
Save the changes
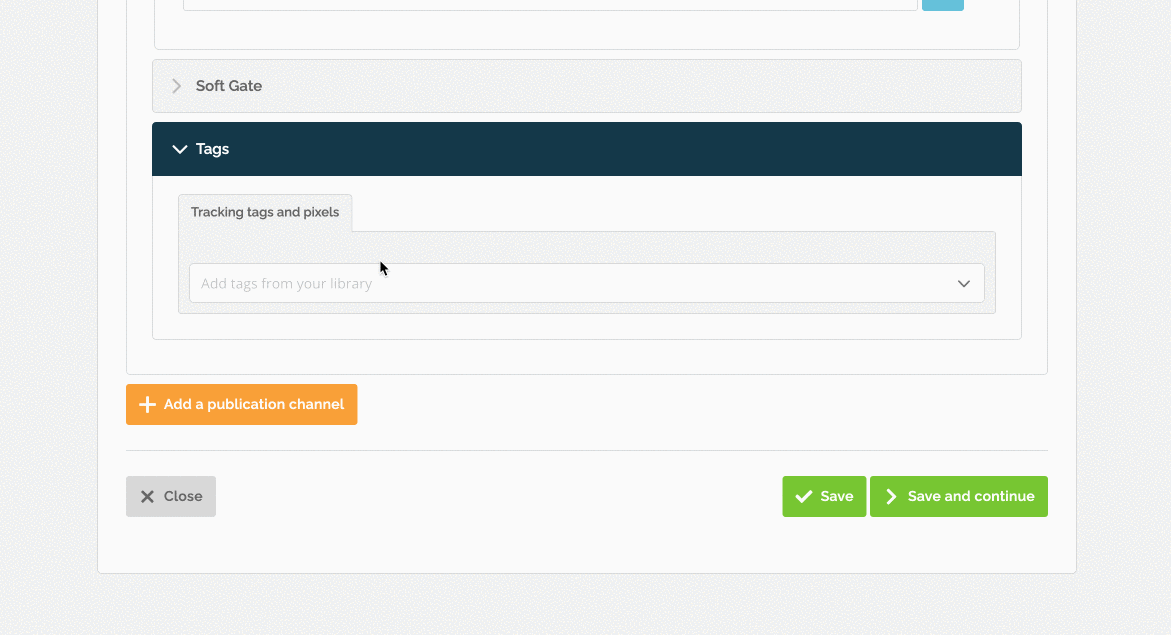point(824,496)
